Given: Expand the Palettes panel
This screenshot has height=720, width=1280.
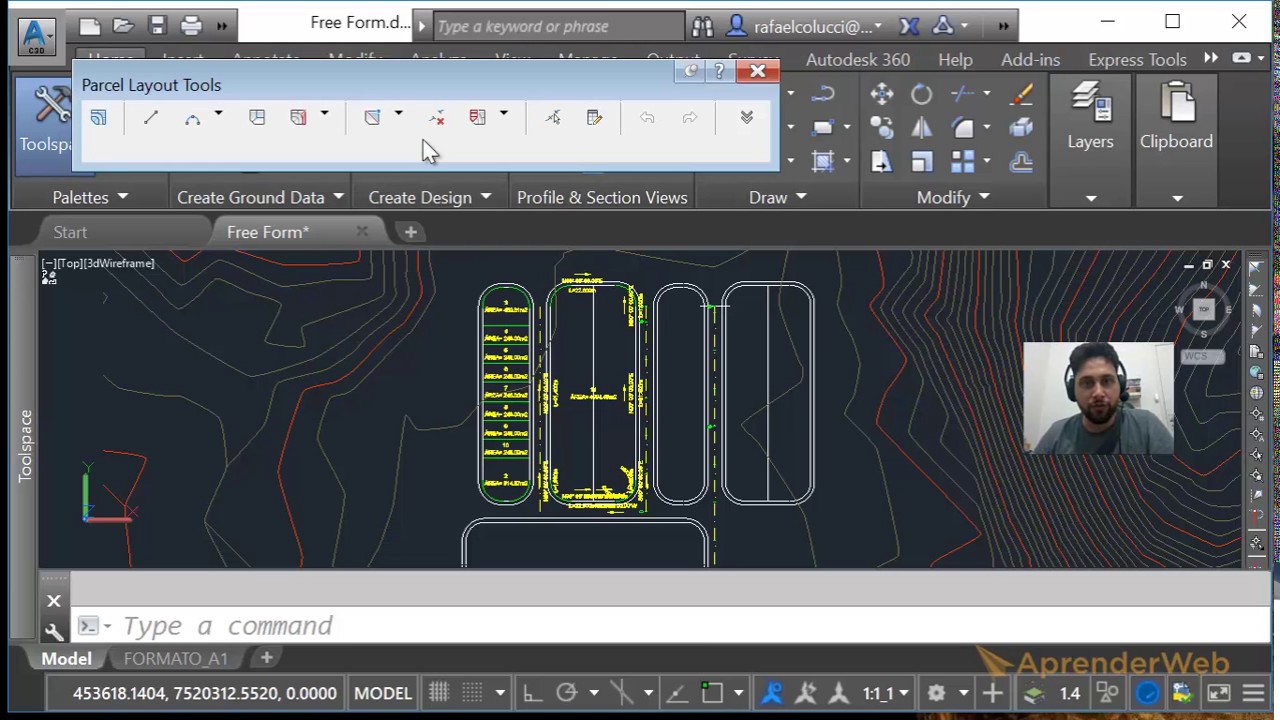Looking at the screenshot, I should tap(91, 197).
